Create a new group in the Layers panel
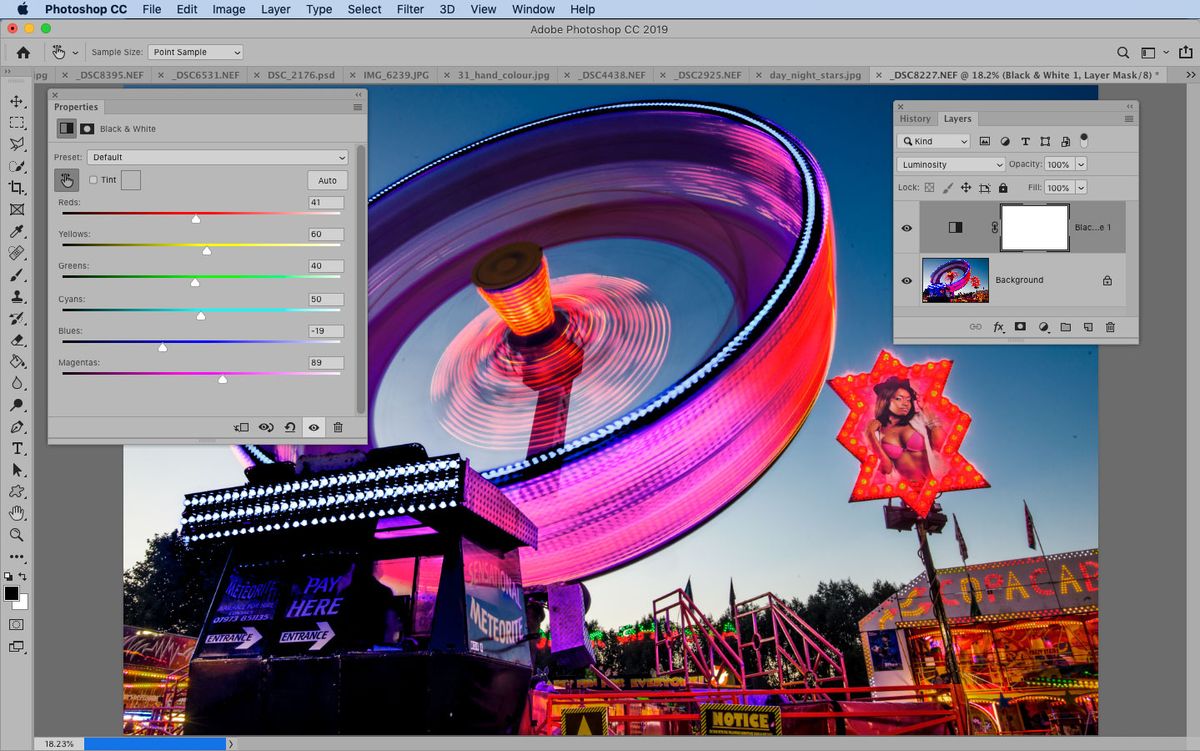The height and width of the screenshot is (751, 1200). pos(1066,326)
